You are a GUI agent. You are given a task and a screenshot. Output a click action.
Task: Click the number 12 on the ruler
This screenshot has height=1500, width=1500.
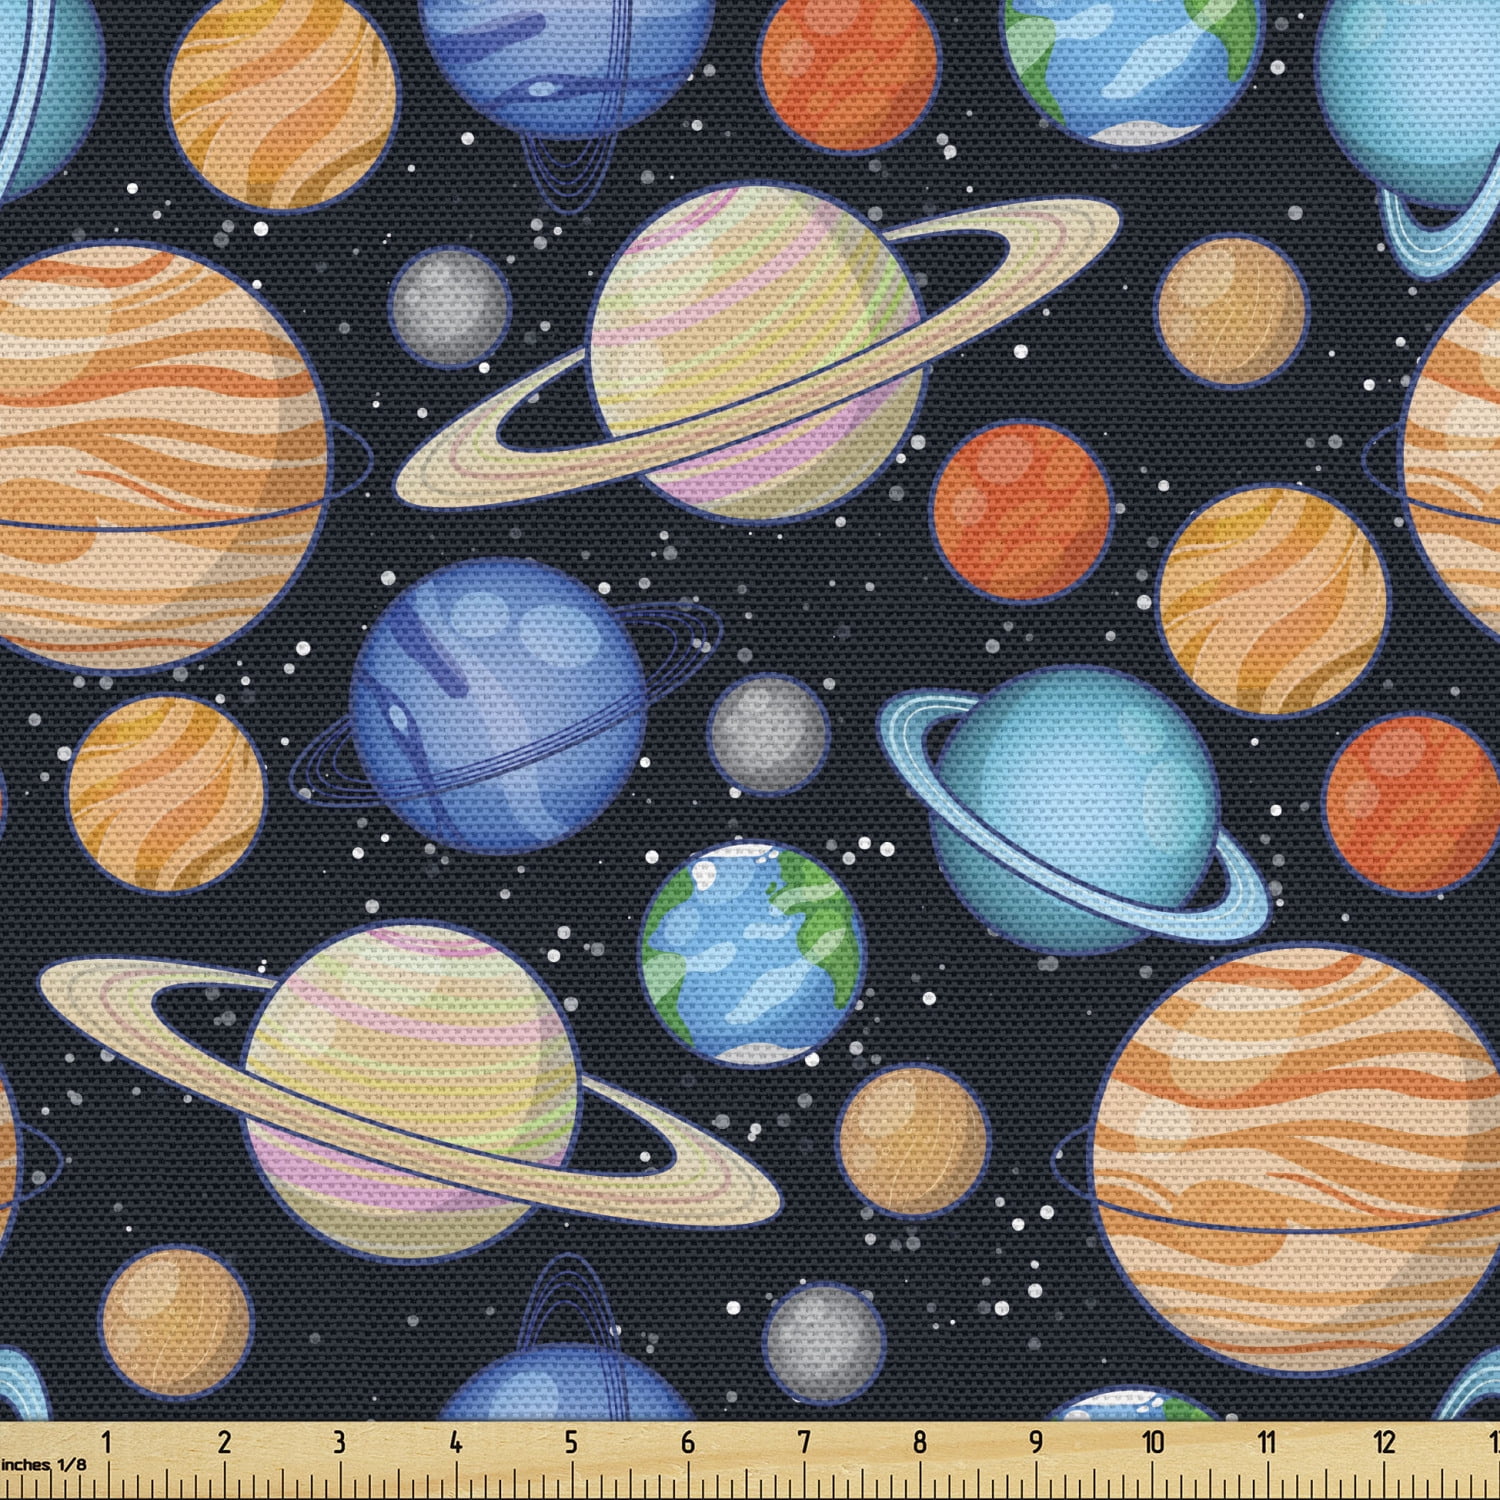pos(1384,1442)
